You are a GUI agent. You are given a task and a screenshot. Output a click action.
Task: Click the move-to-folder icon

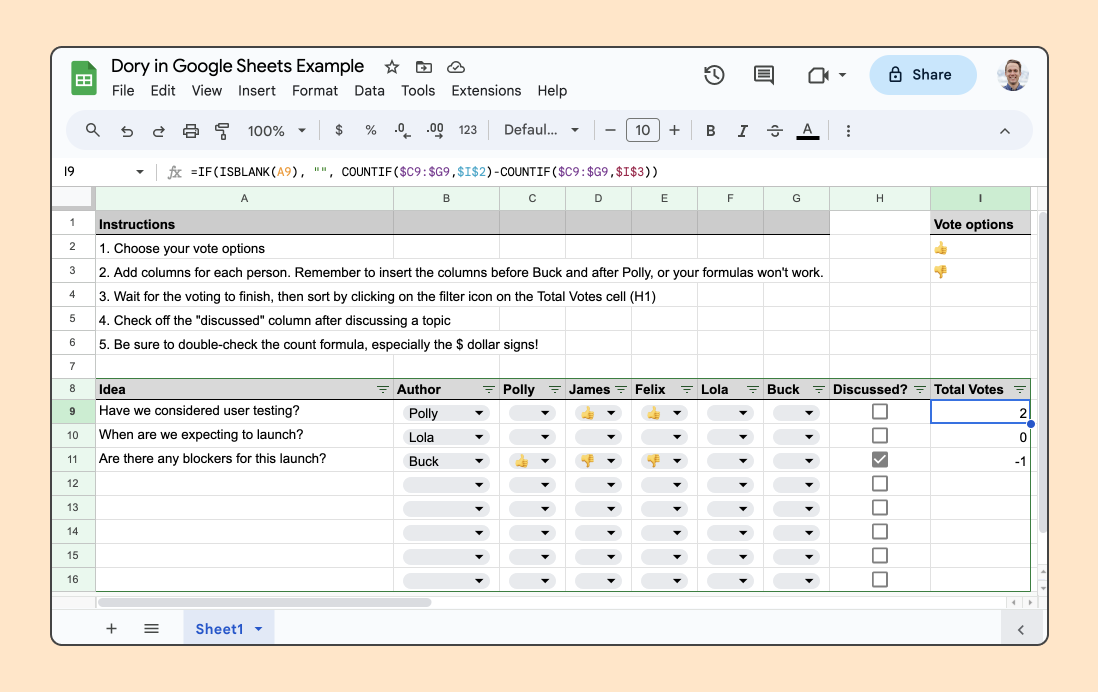424,67
